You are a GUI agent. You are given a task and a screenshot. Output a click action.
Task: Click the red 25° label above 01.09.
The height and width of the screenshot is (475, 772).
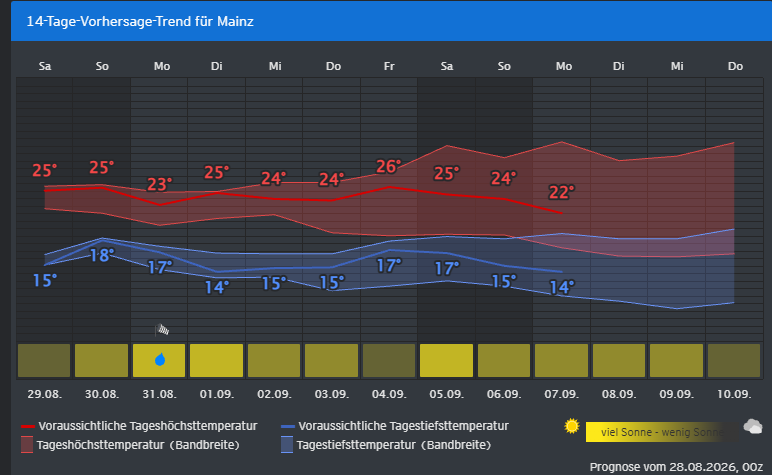[217, 172]
